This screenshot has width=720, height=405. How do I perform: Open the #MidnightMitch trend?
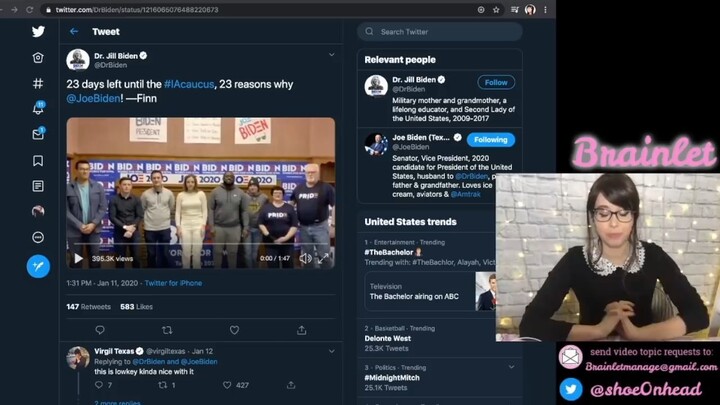392,378
